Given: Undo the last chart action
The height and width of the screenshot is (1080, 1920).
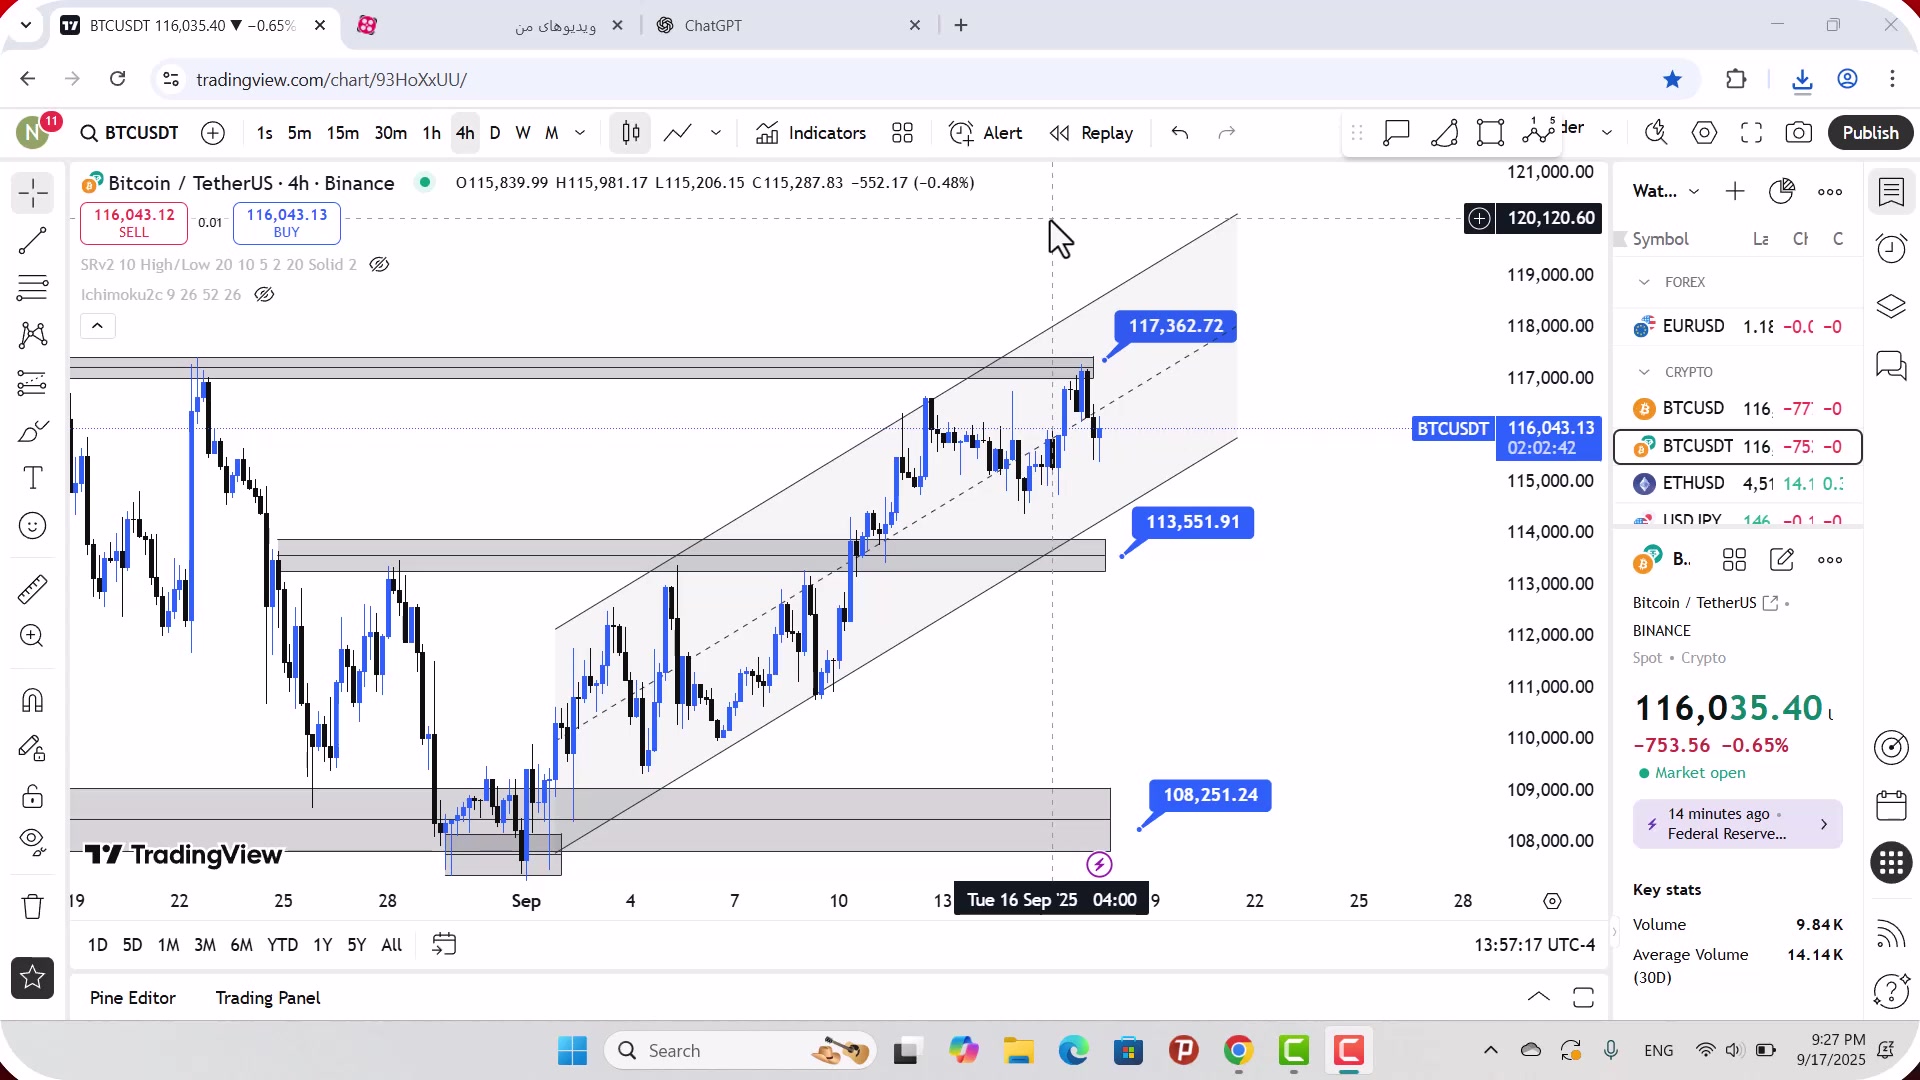Looking at the screenshot, I should click(x=1180, y=133).
